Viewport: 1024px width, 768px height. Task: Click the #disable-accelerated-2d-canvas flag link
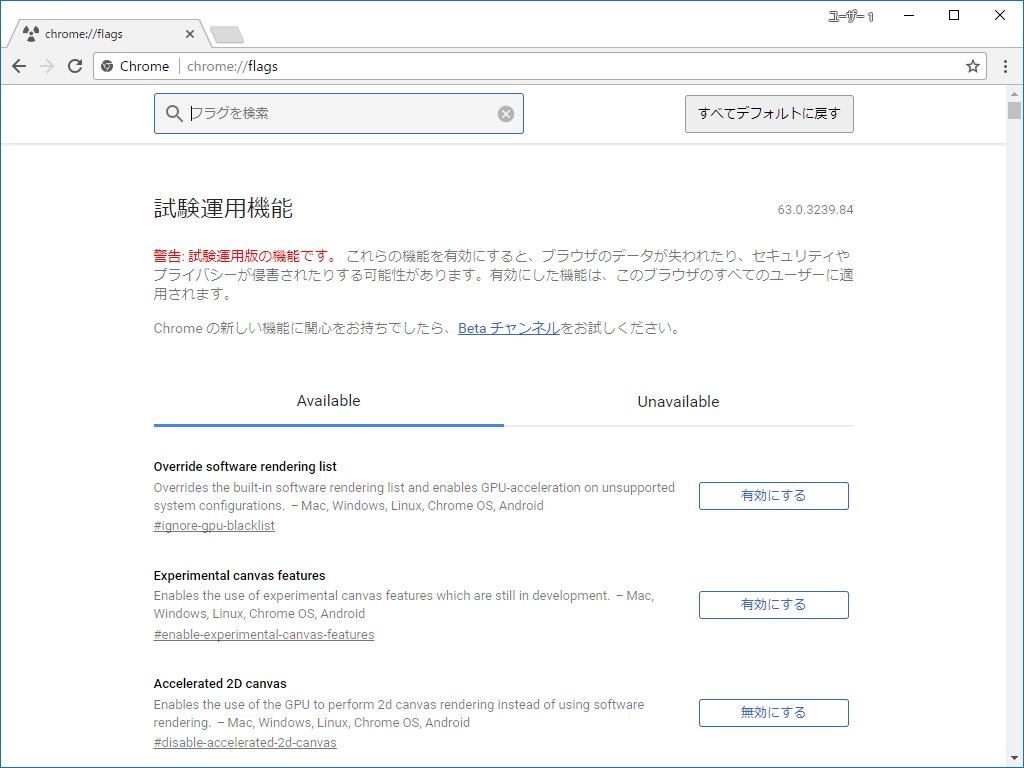(x=245, y=742)
